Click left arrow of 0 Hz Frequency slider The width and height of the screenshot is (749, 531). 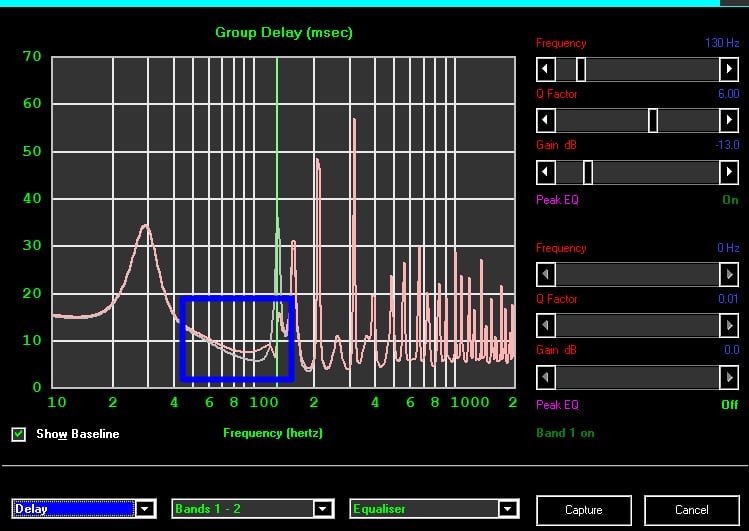[546, 275]
